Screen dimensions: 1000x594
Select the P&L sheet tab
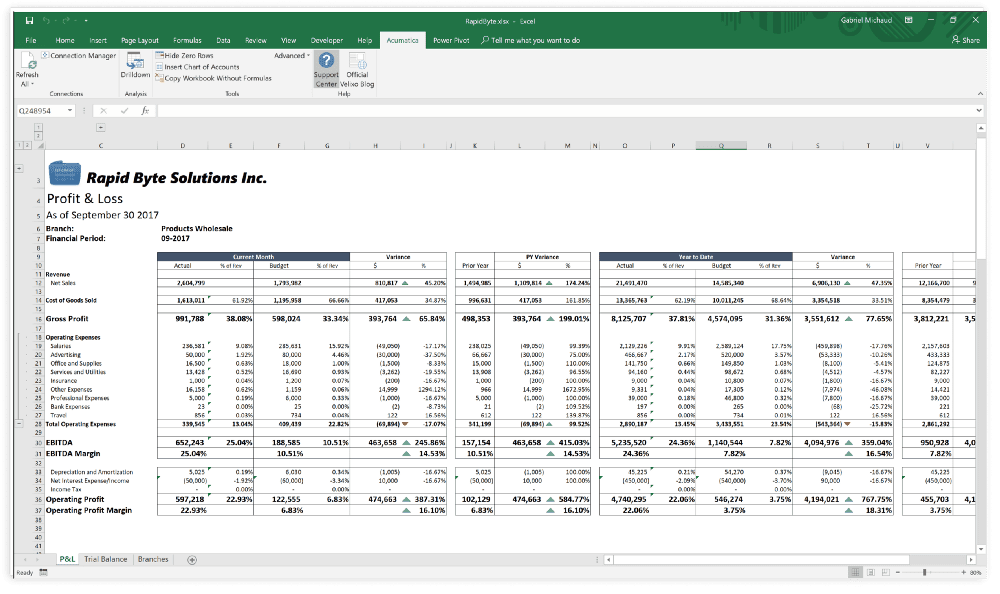(67, 560)
